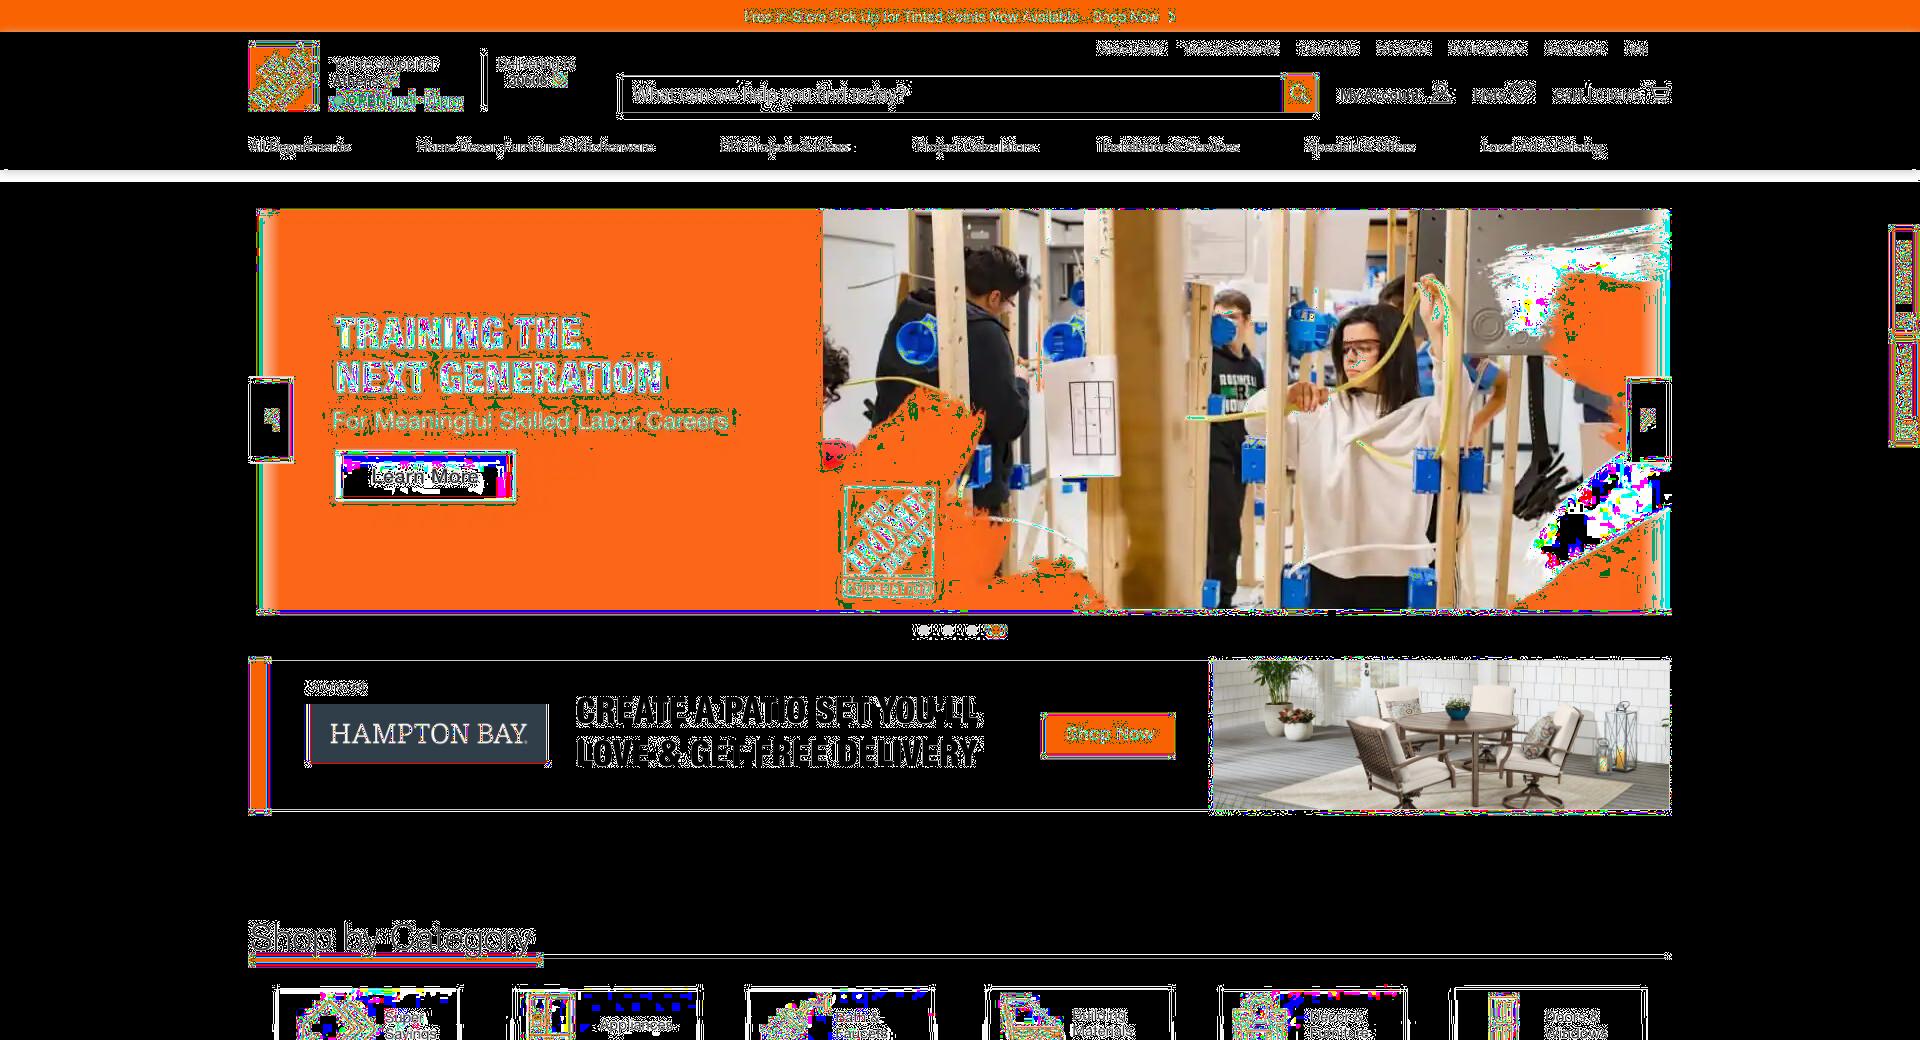Open Home Decor, Furniture & Kitchenware menu
Screen dimensions: 1920x1040
point(536,146)
